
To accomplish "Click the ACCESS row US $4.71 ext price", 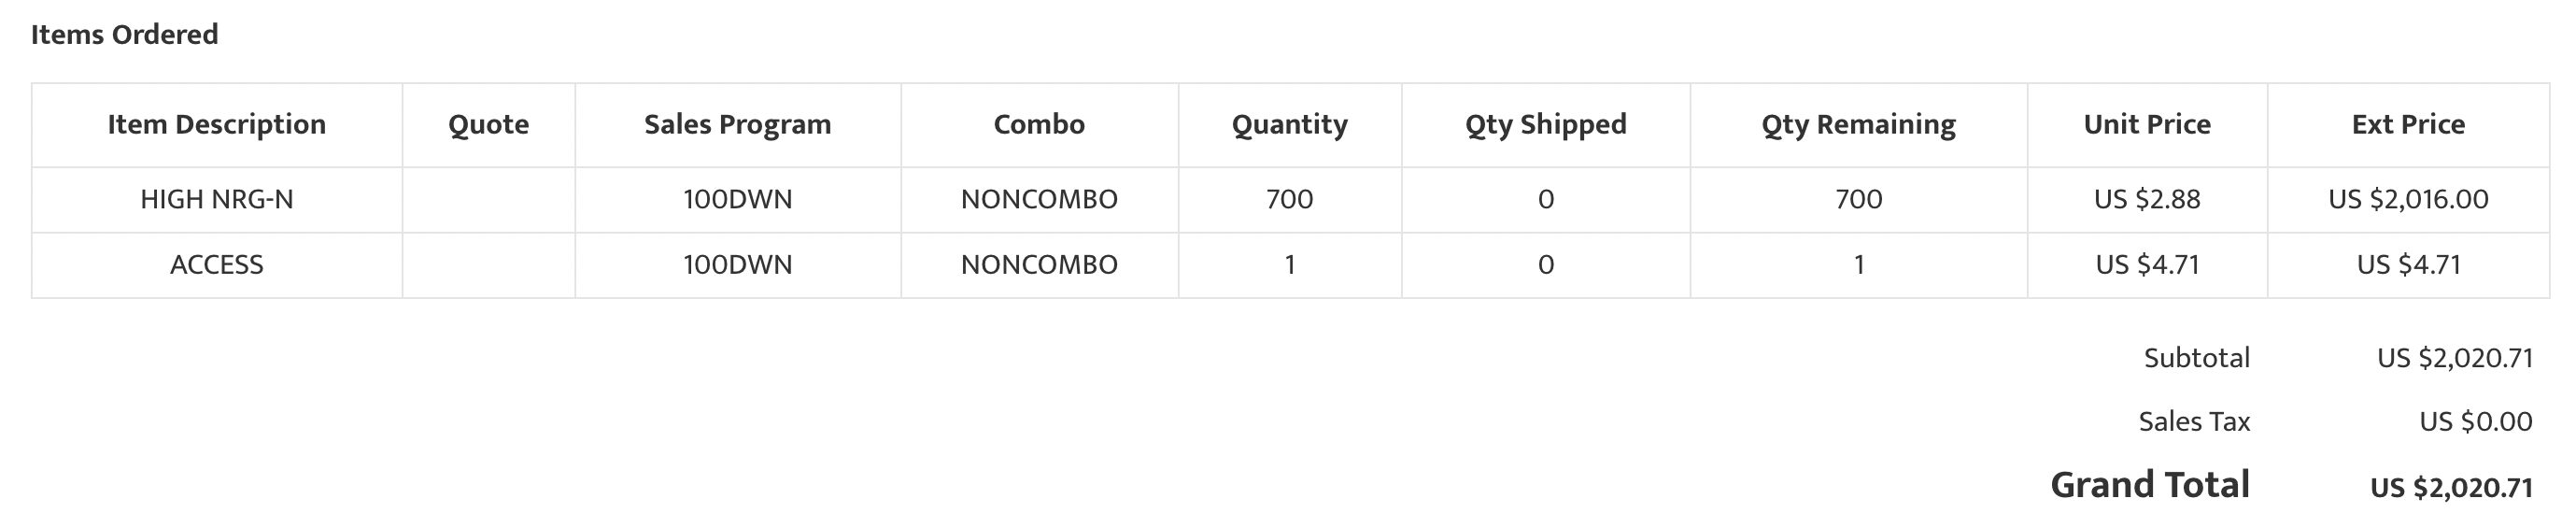I will [x=2408, y=265].
